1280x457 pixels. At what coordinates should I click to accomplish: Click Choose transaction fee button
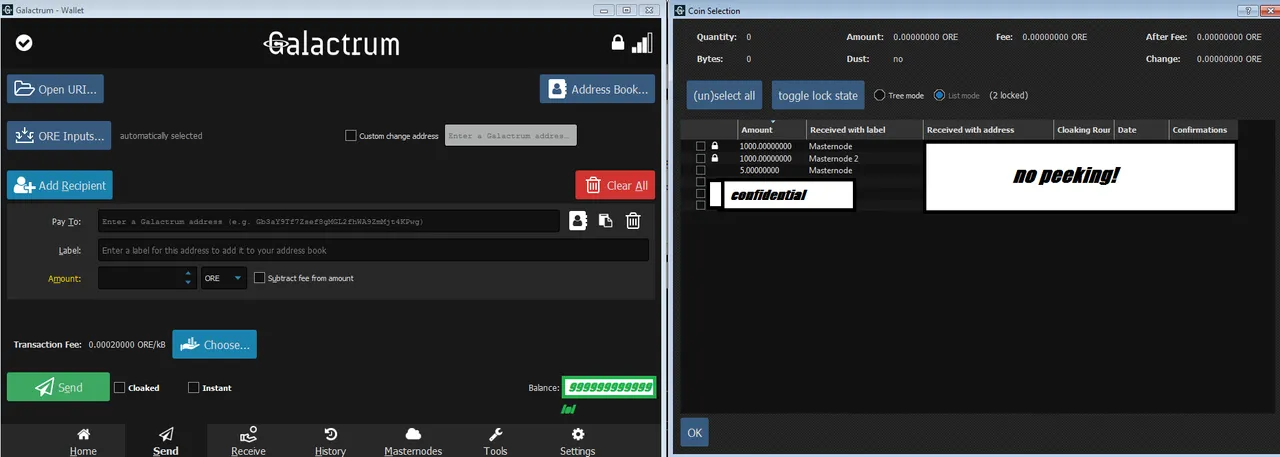coord(214,344)
